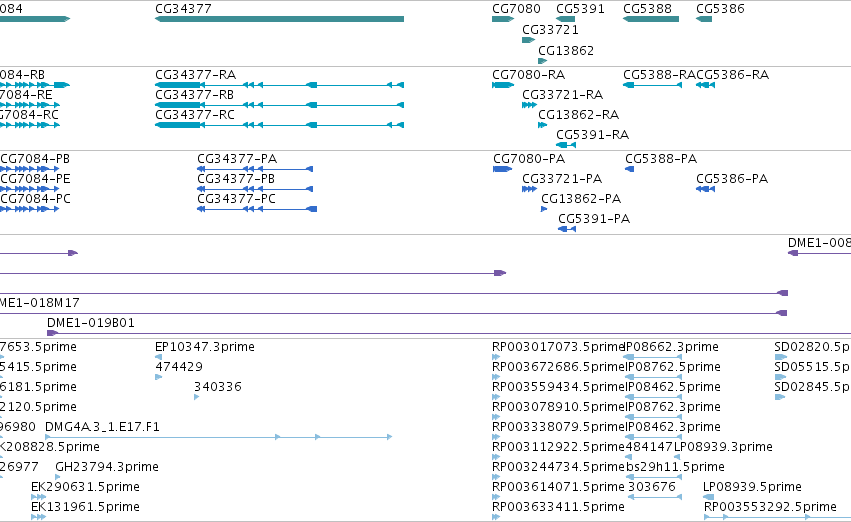This screenshot has width=851, height=522.
Task: Click RP003017073.5prime EST label
Action: click(x=558, y=347)
